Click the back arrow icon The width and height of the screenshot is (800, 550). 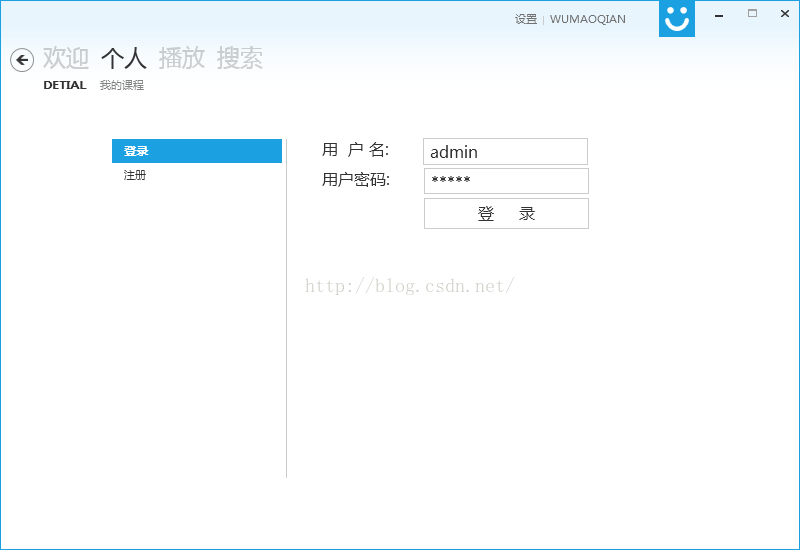tap(22, 60)
